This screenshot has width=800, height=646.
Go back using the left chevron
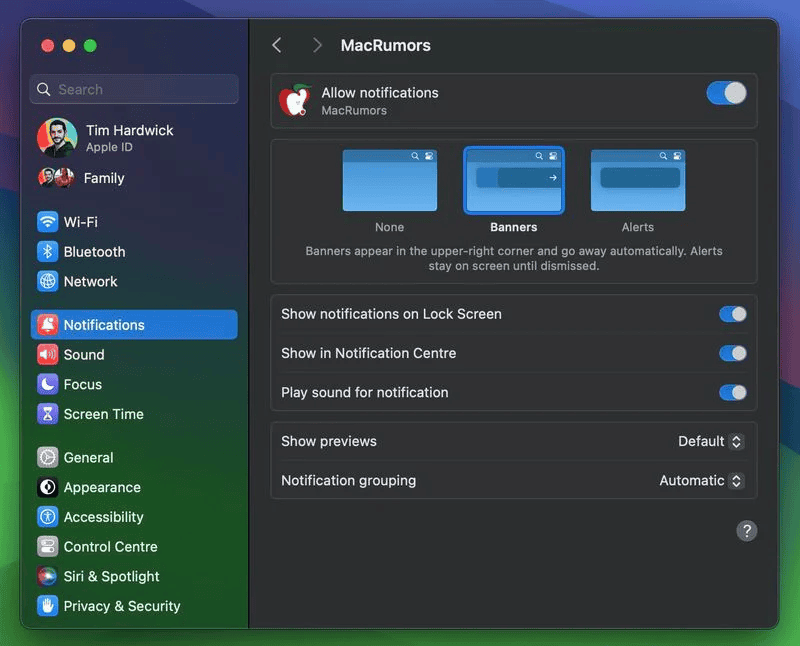point(277,45)
